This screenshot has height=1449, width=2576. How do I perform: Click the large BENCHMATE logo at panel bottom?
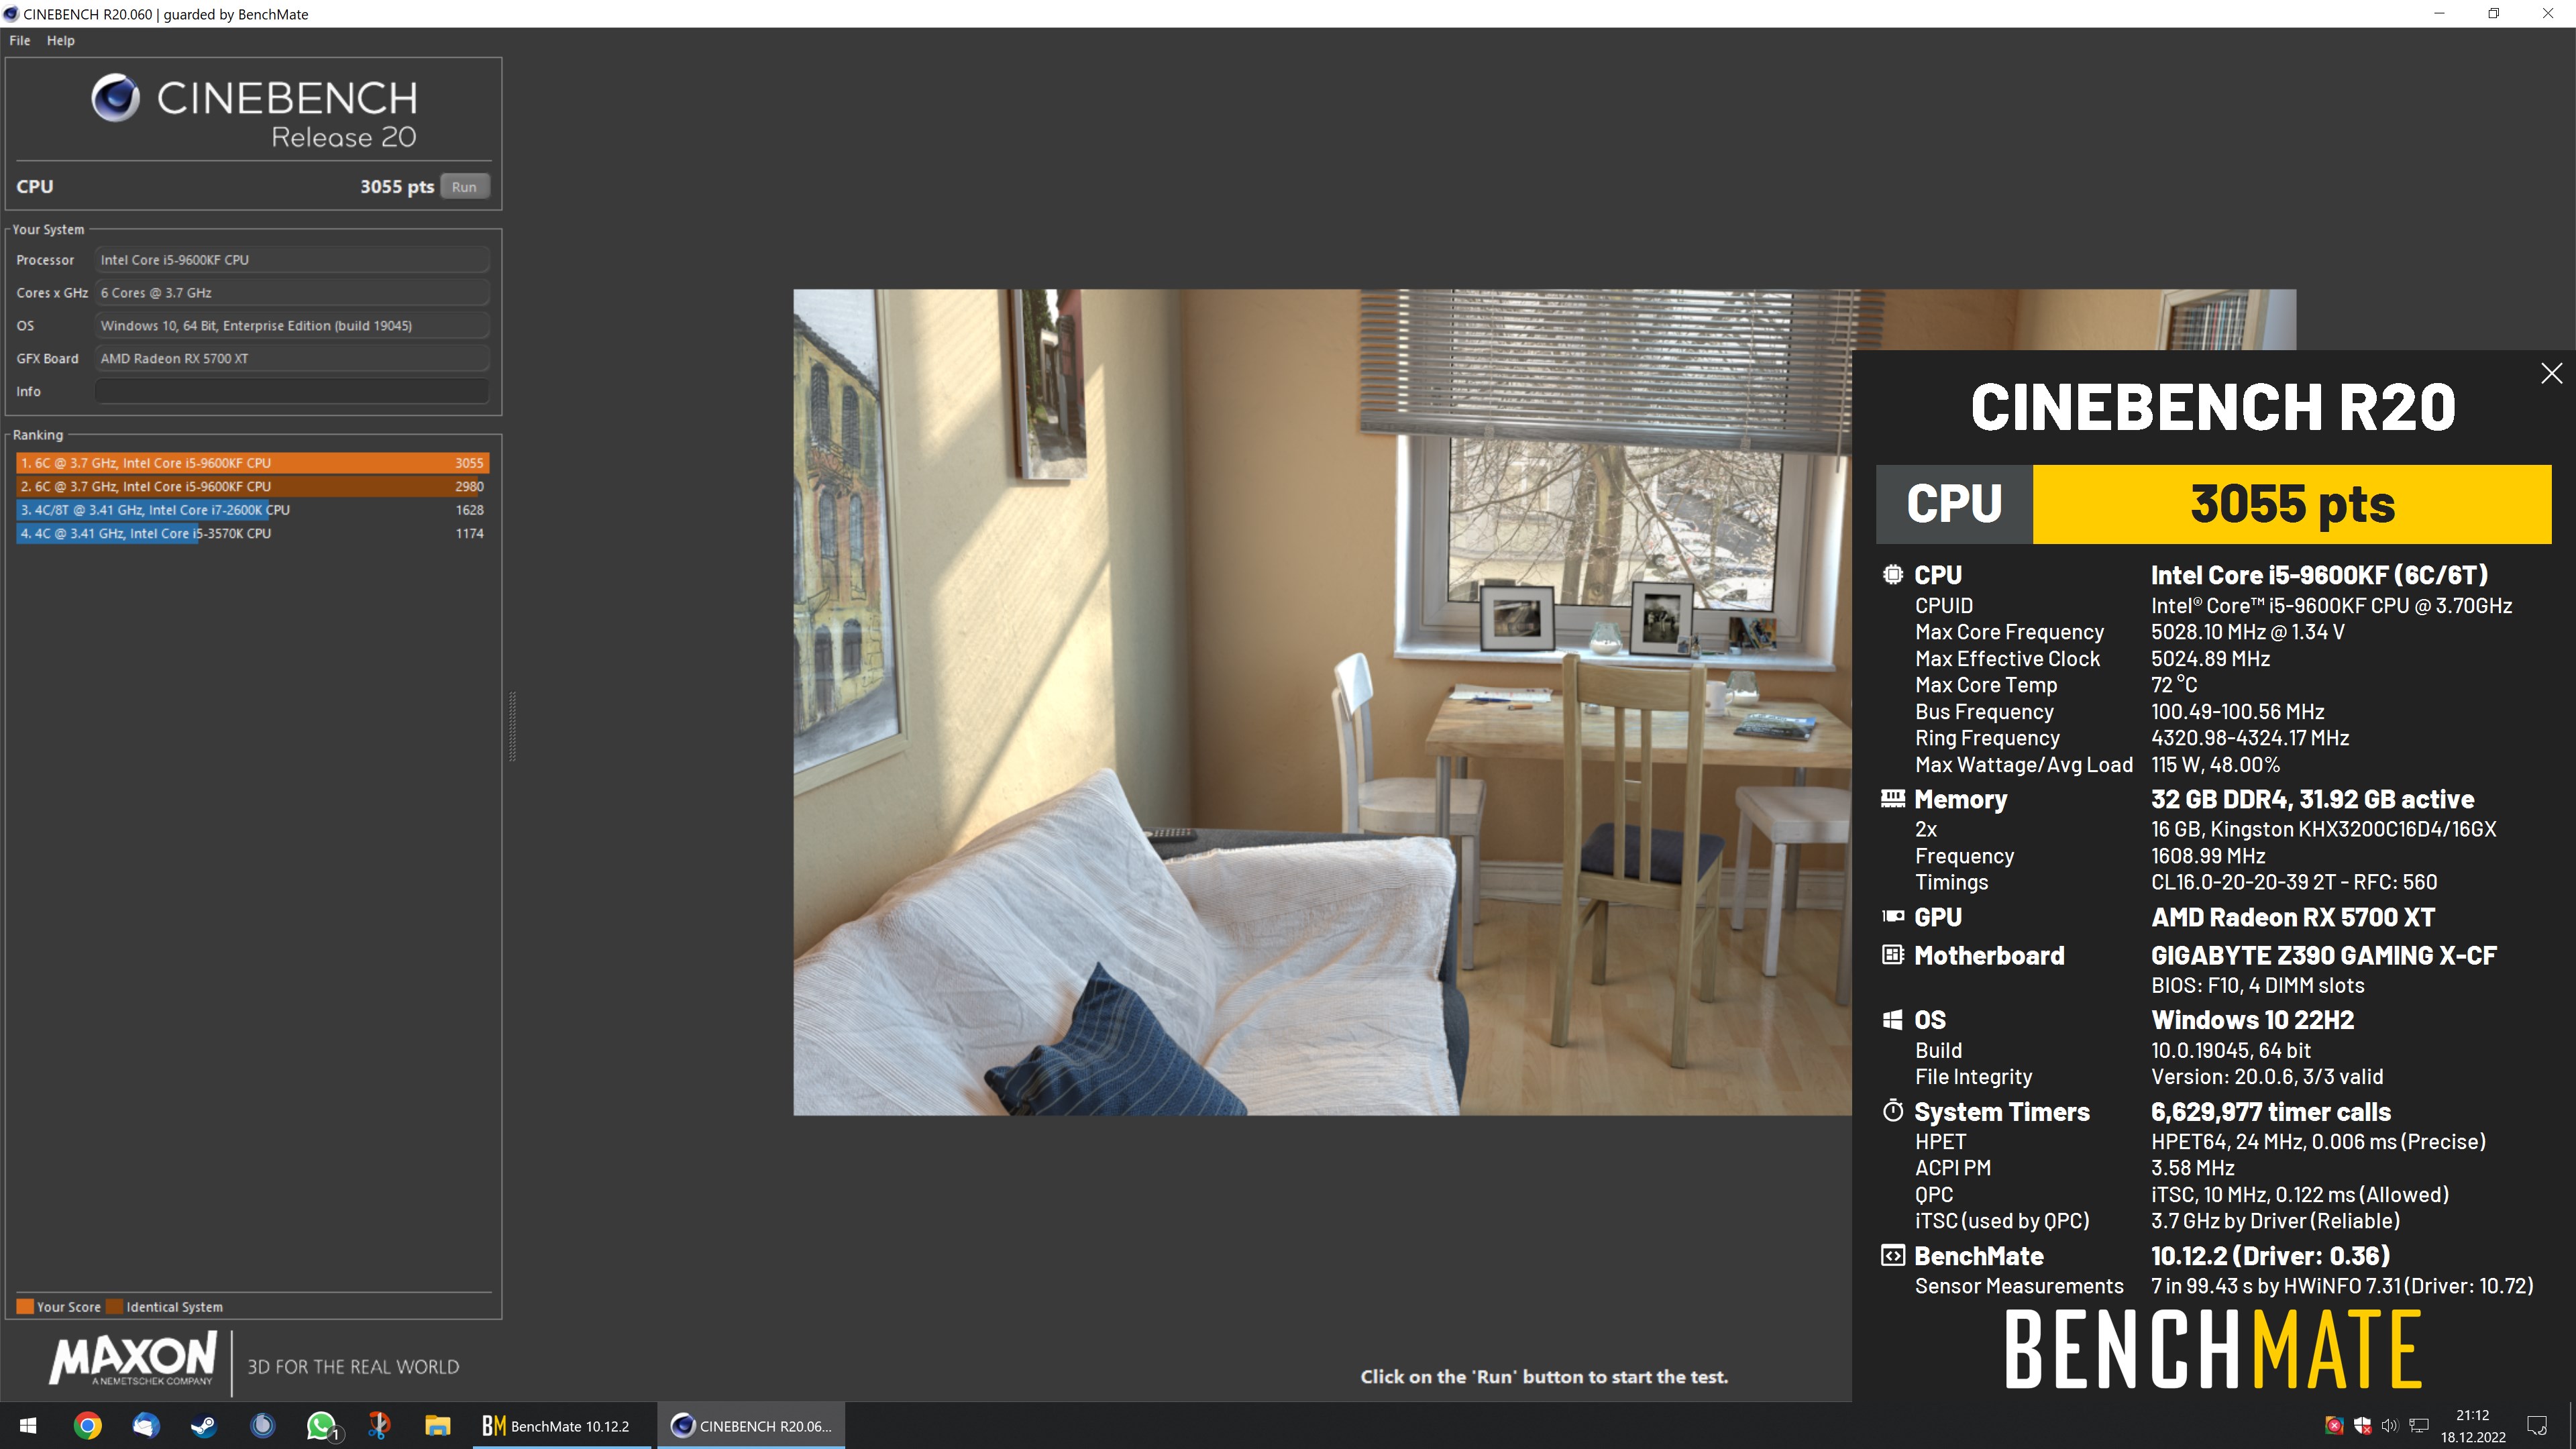point(2213,1350)
